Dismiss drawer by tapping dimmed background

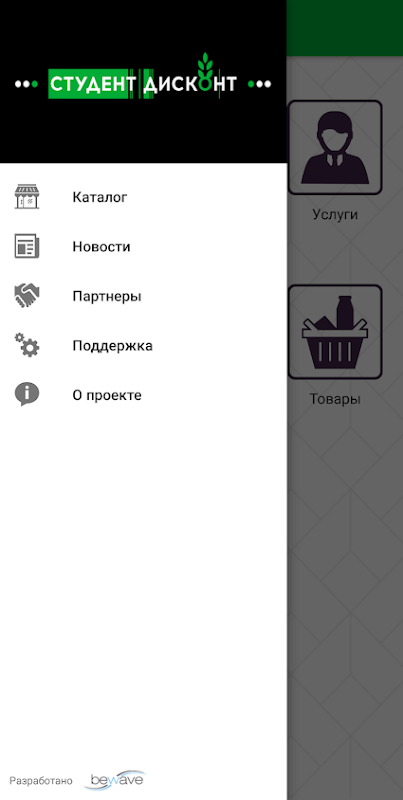pos(345,587)
